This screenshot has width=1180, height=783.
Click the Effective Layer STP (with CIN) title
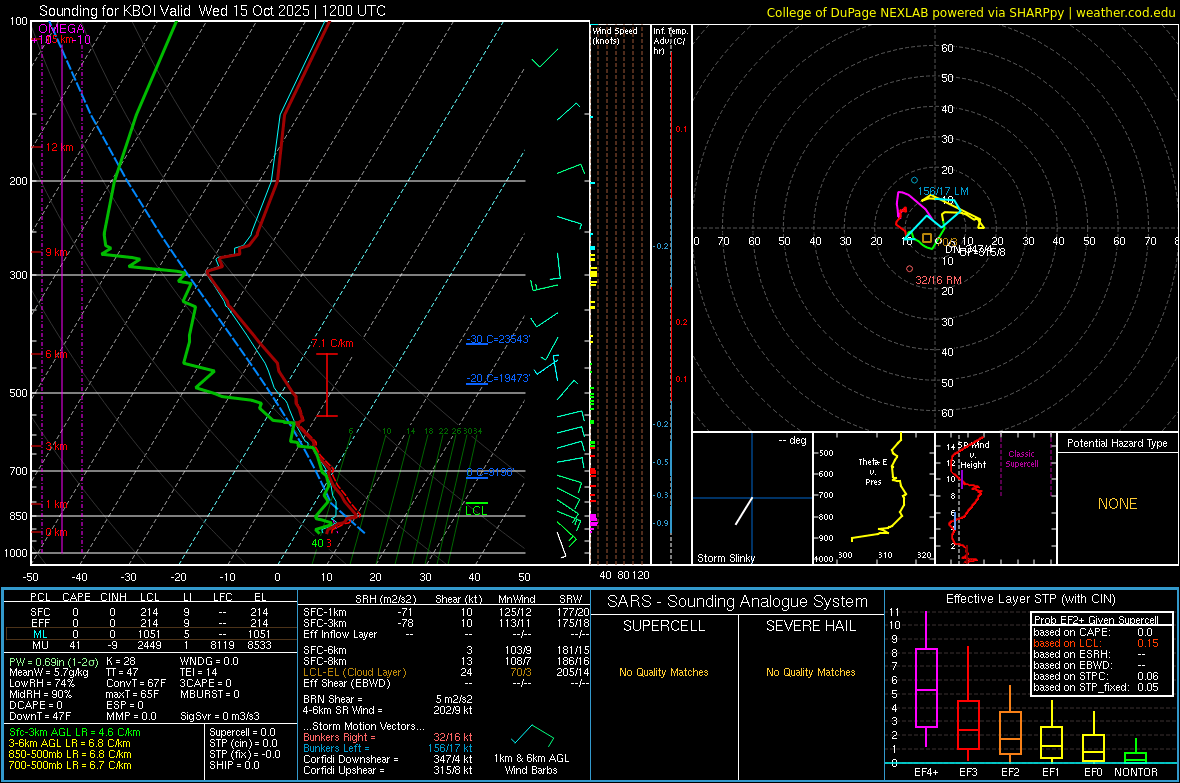(x=1030, y=599)
